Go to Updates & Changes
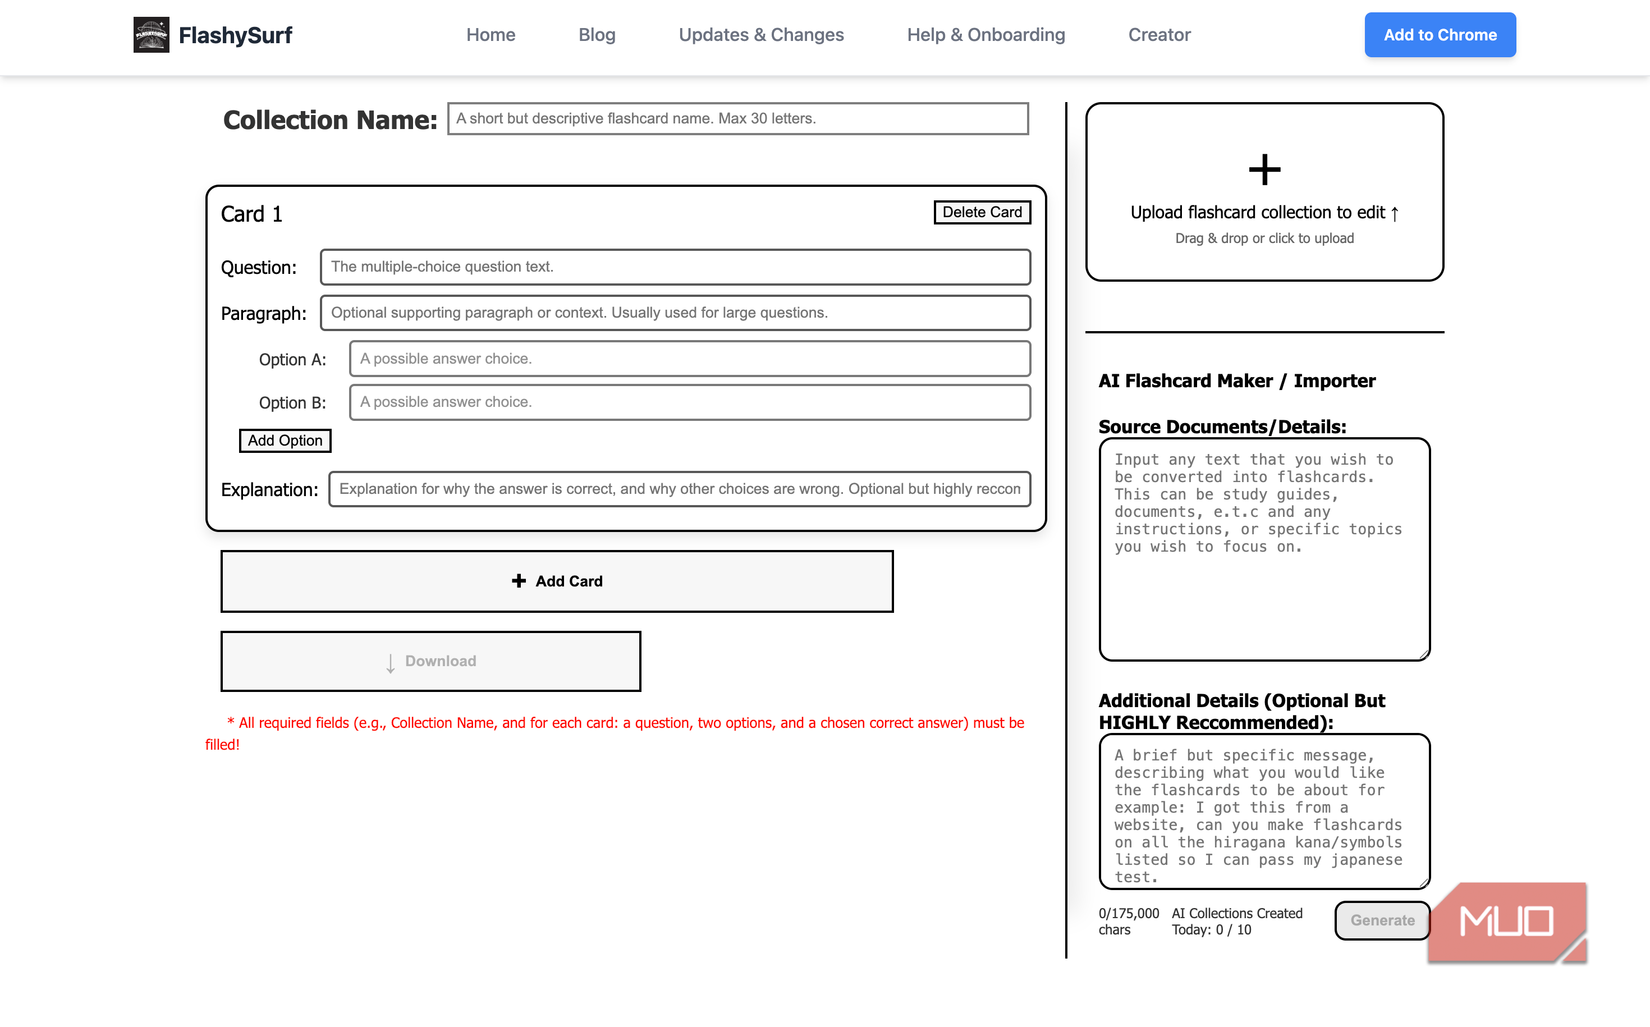Viewport: 1650px width, 1027px height. click(761, 34)
